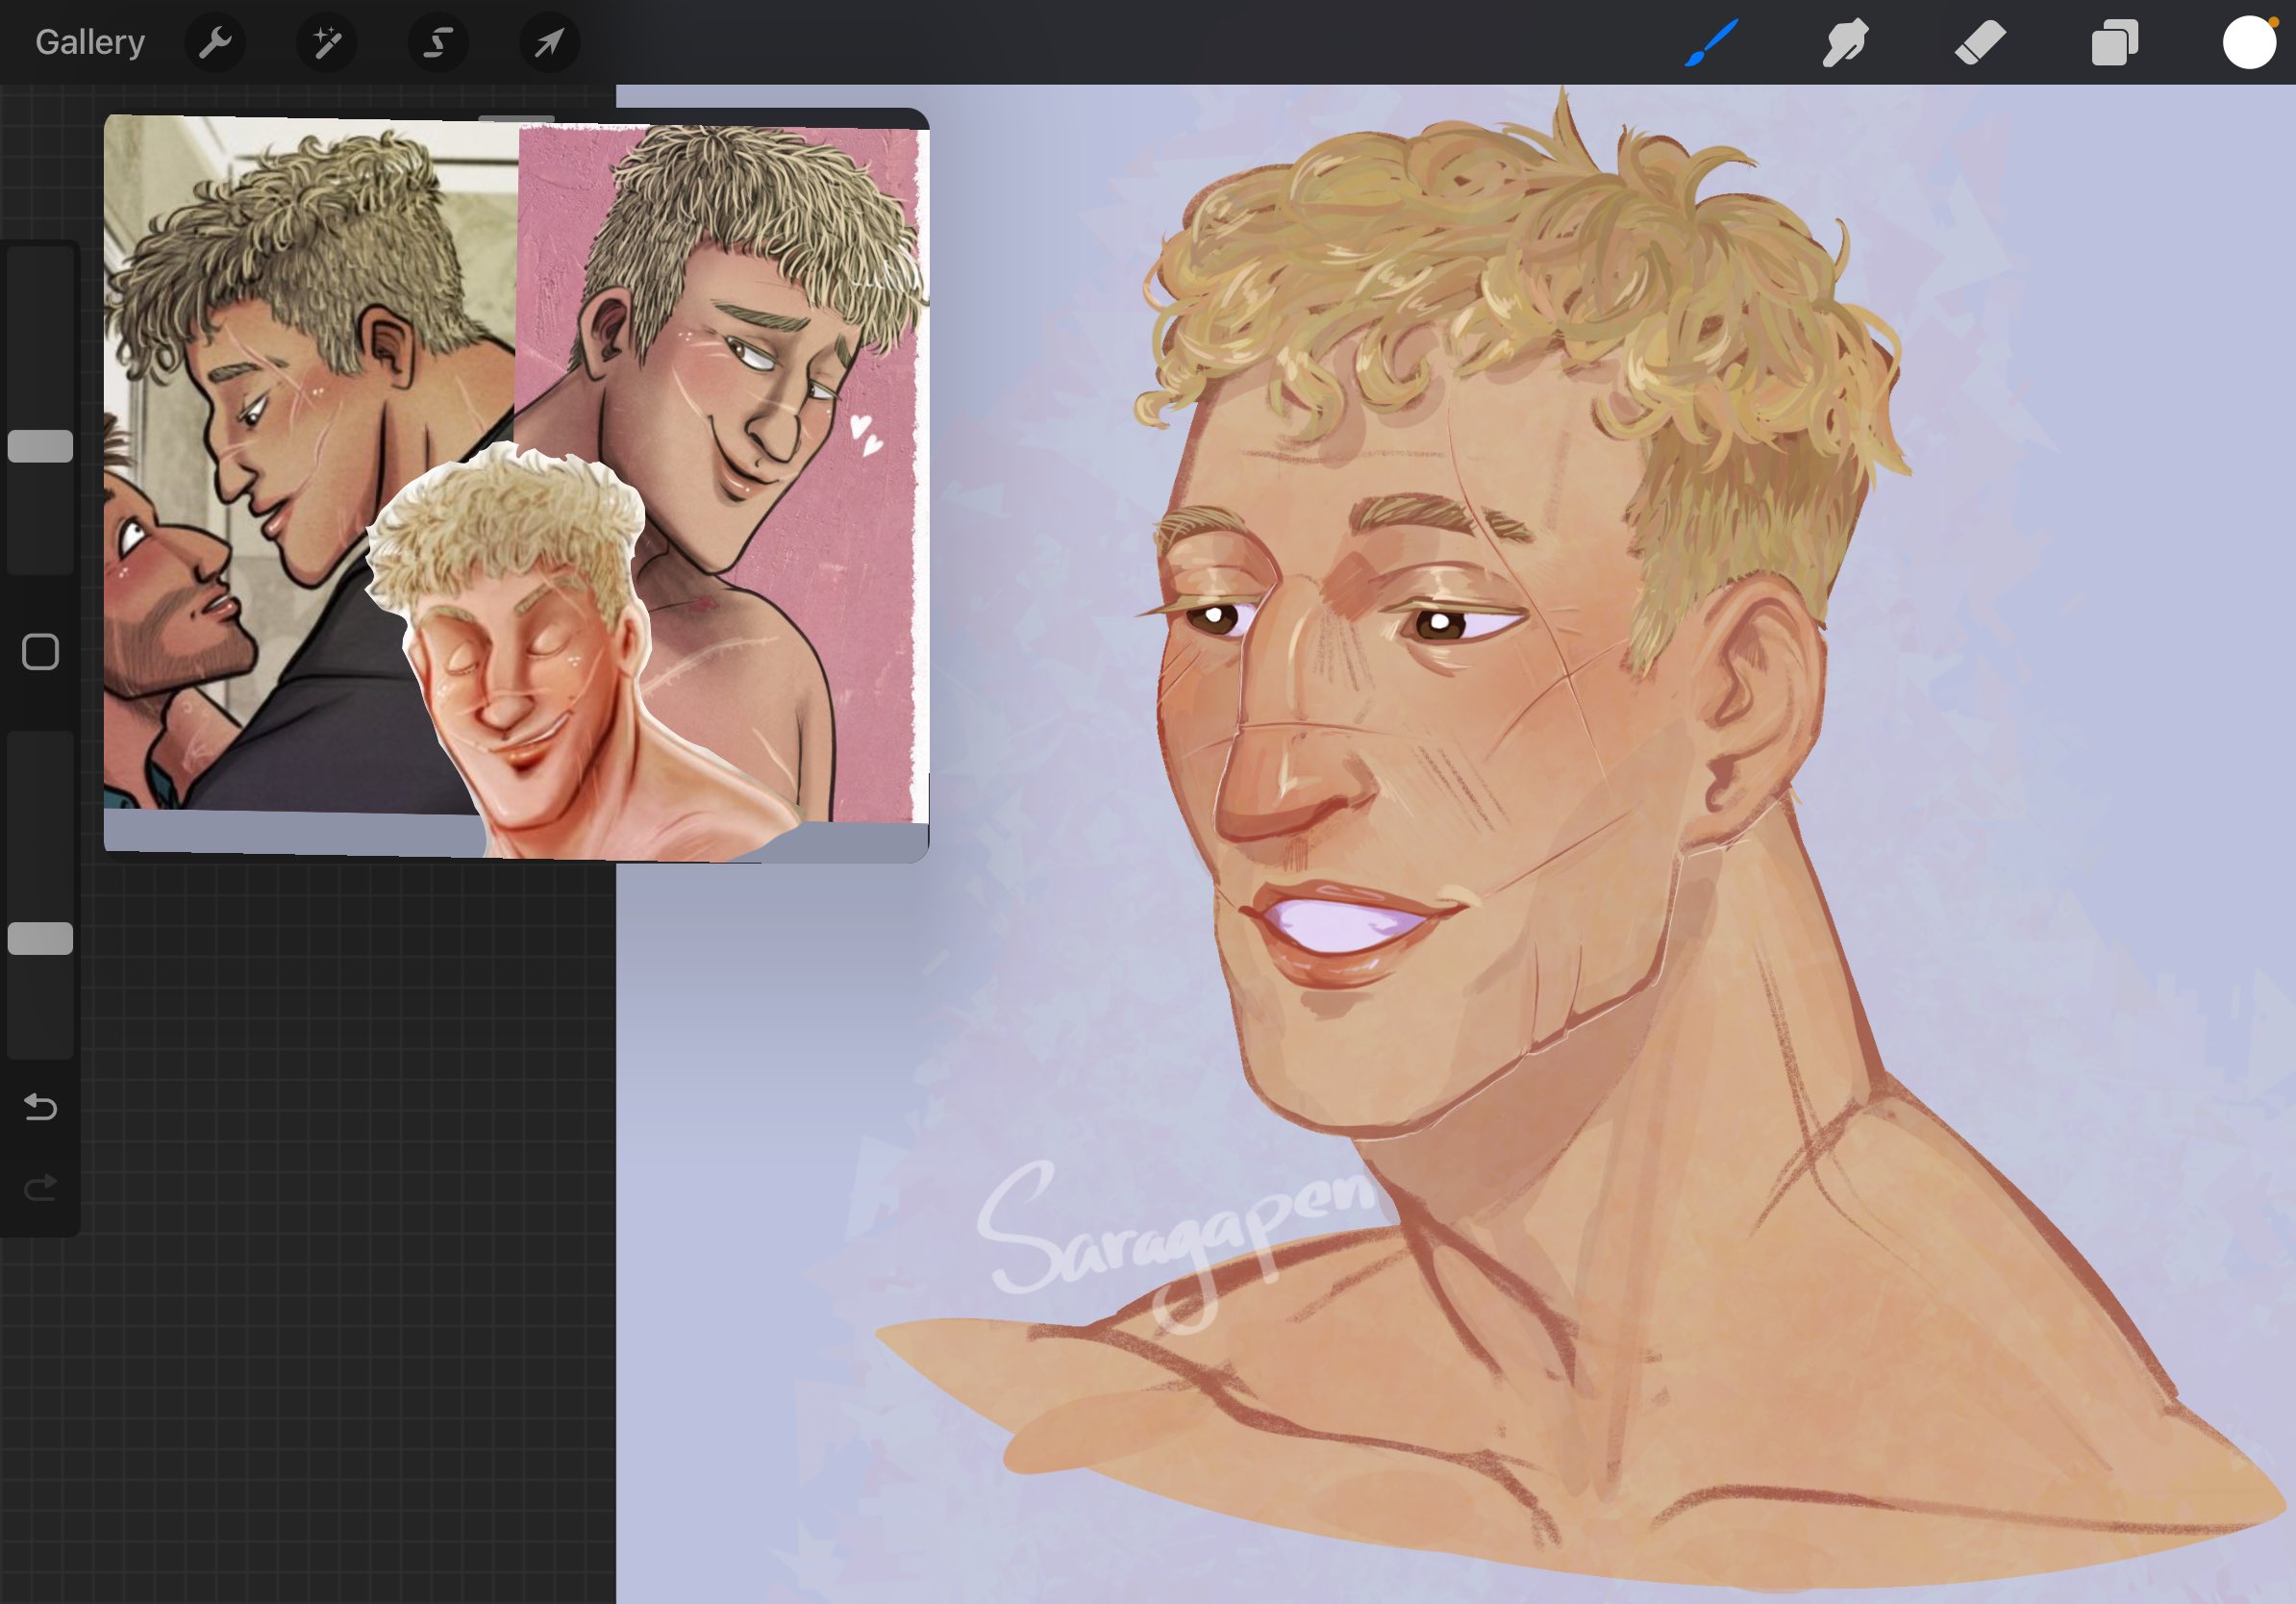Select the Eraser tool
The image size is (2296, 1604).
(x=1980, y=43)
